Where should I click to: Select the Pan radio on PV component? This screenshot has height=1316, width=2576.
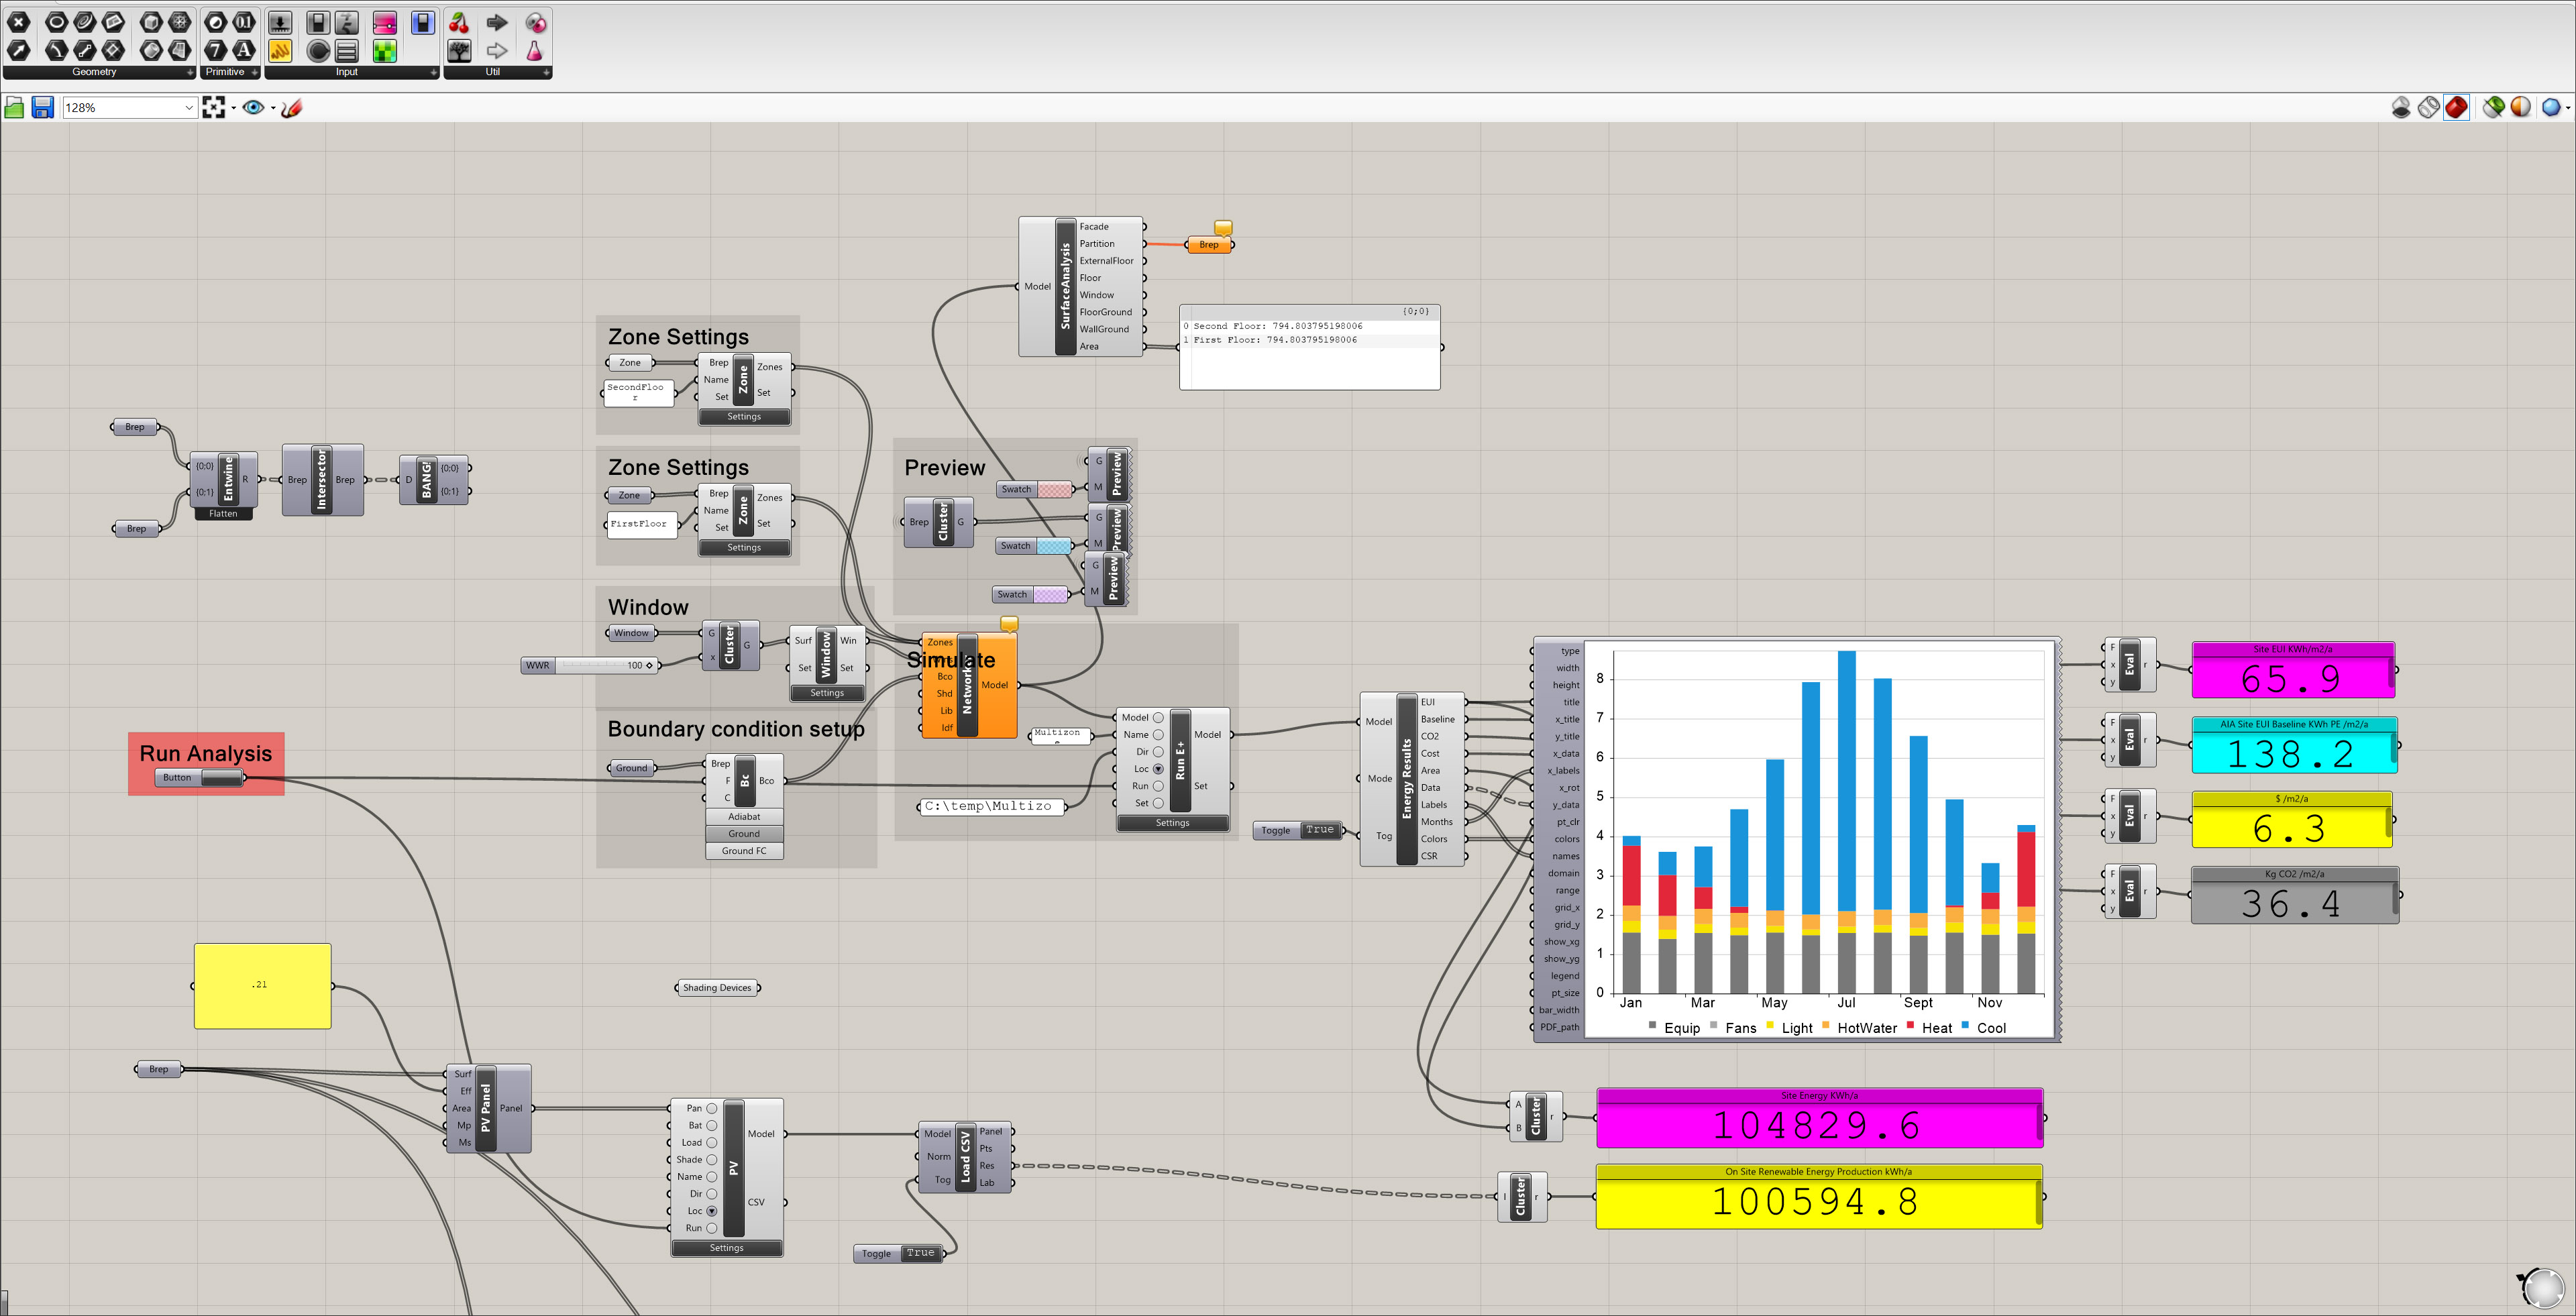click(712, 1108)
